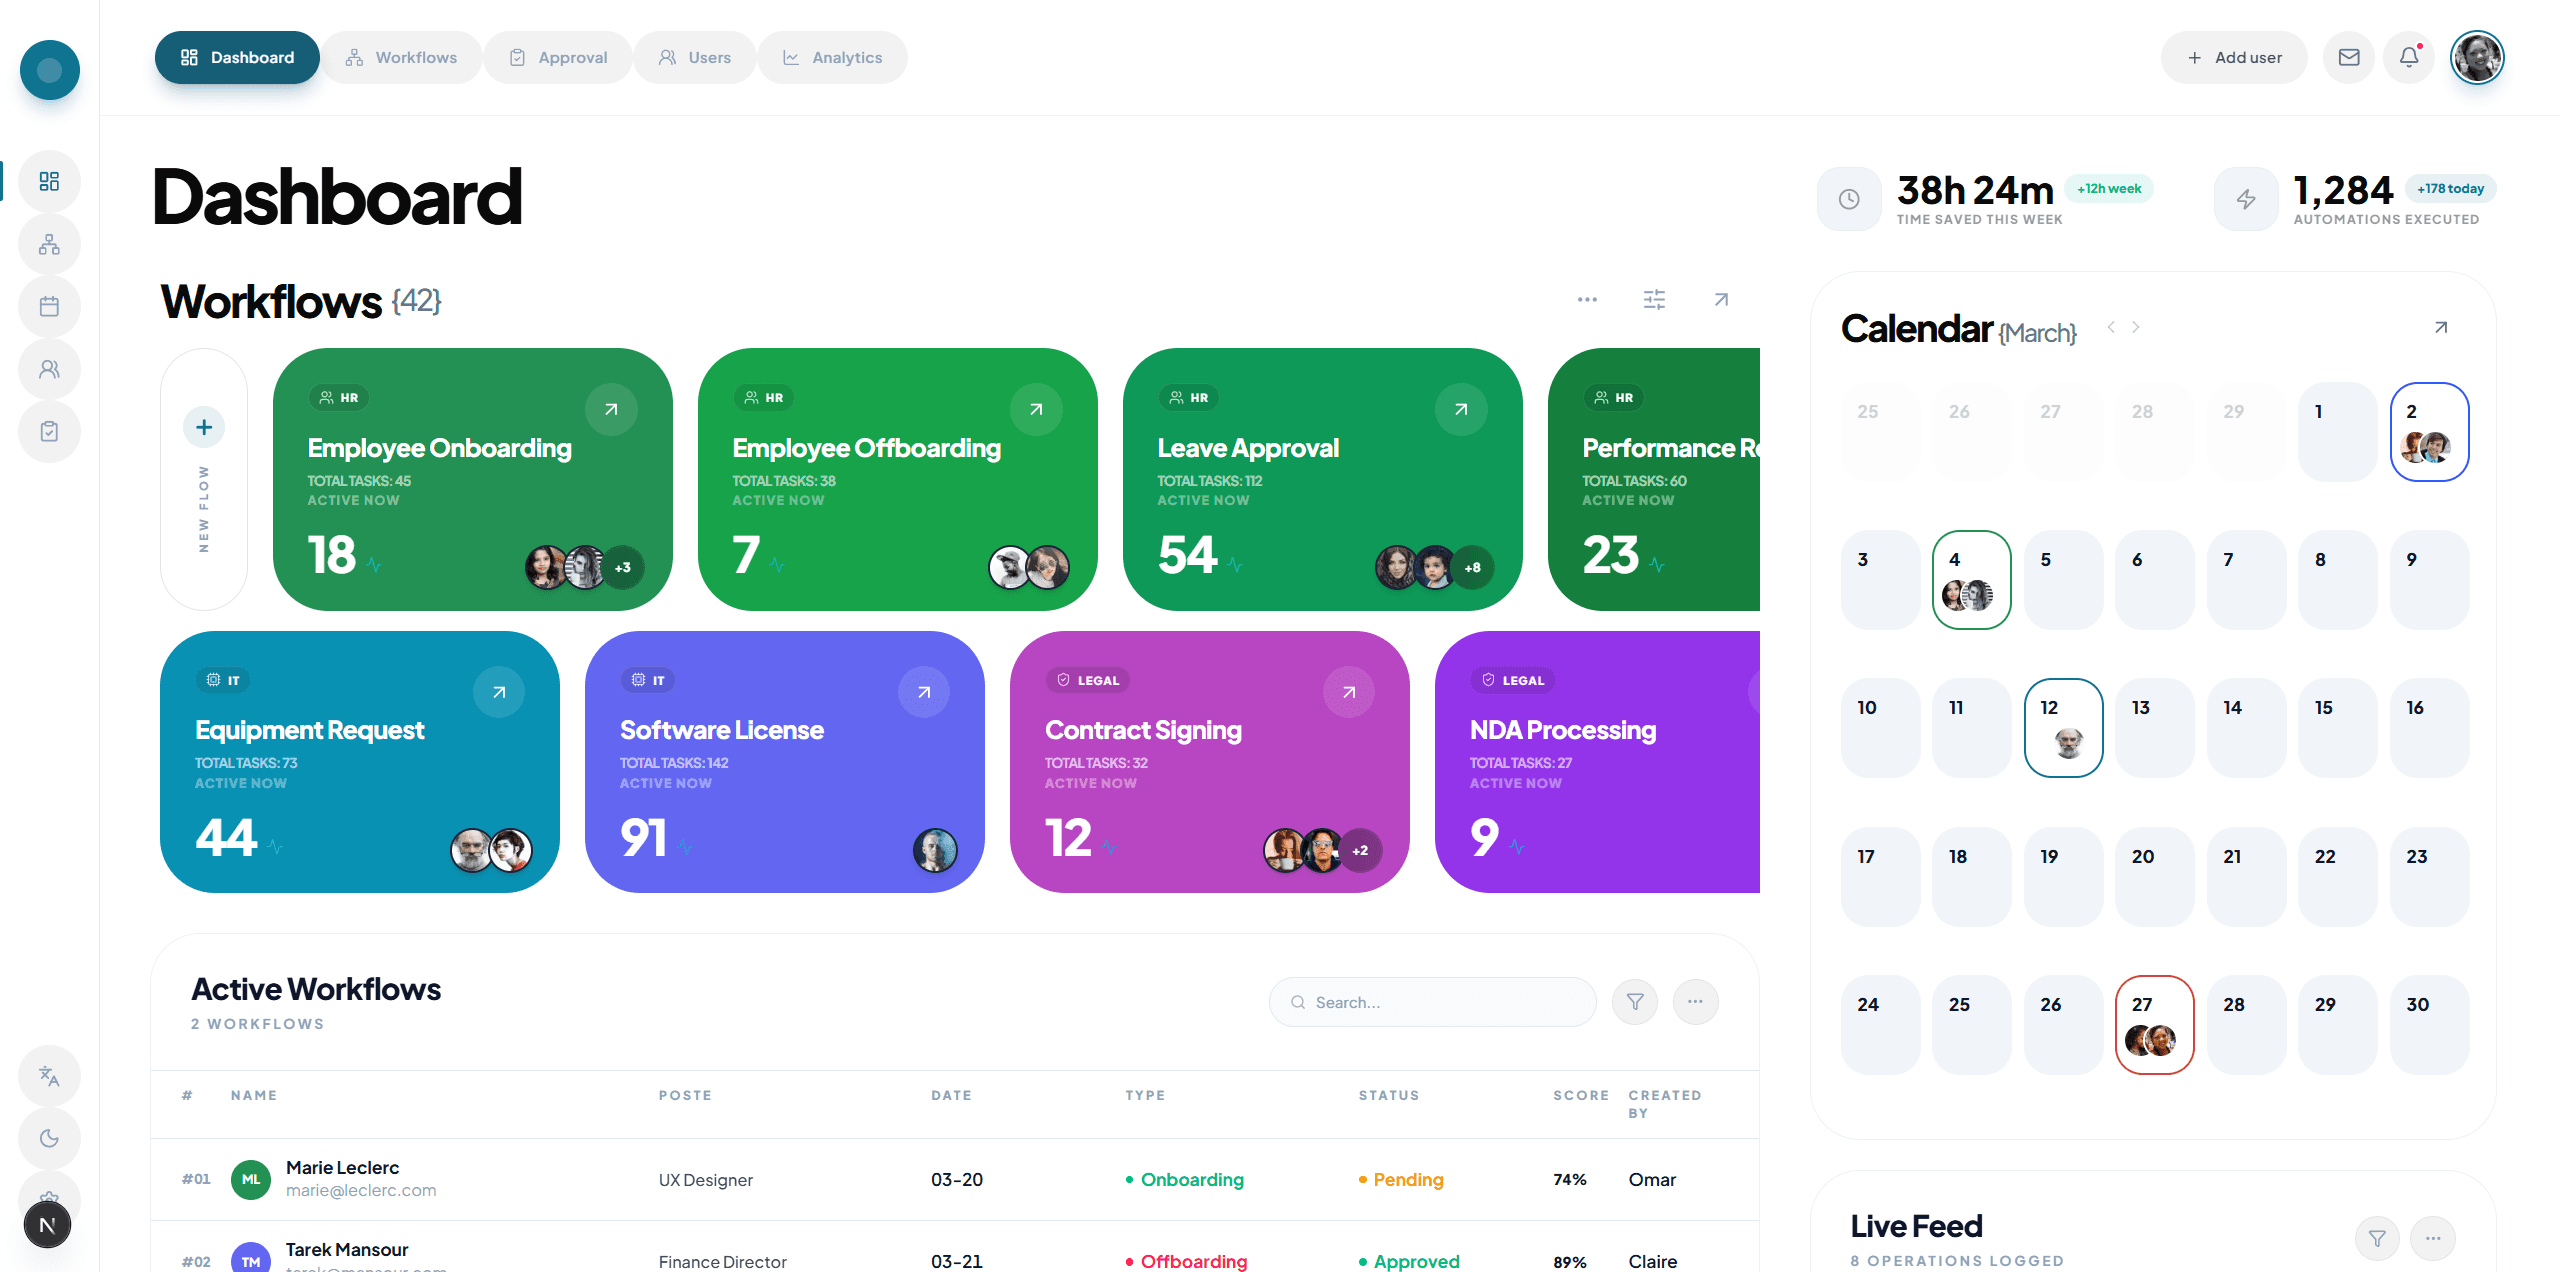Click inside the Active Workflows search field
The image size is (2560, 1272).
coord(1432,1001)
